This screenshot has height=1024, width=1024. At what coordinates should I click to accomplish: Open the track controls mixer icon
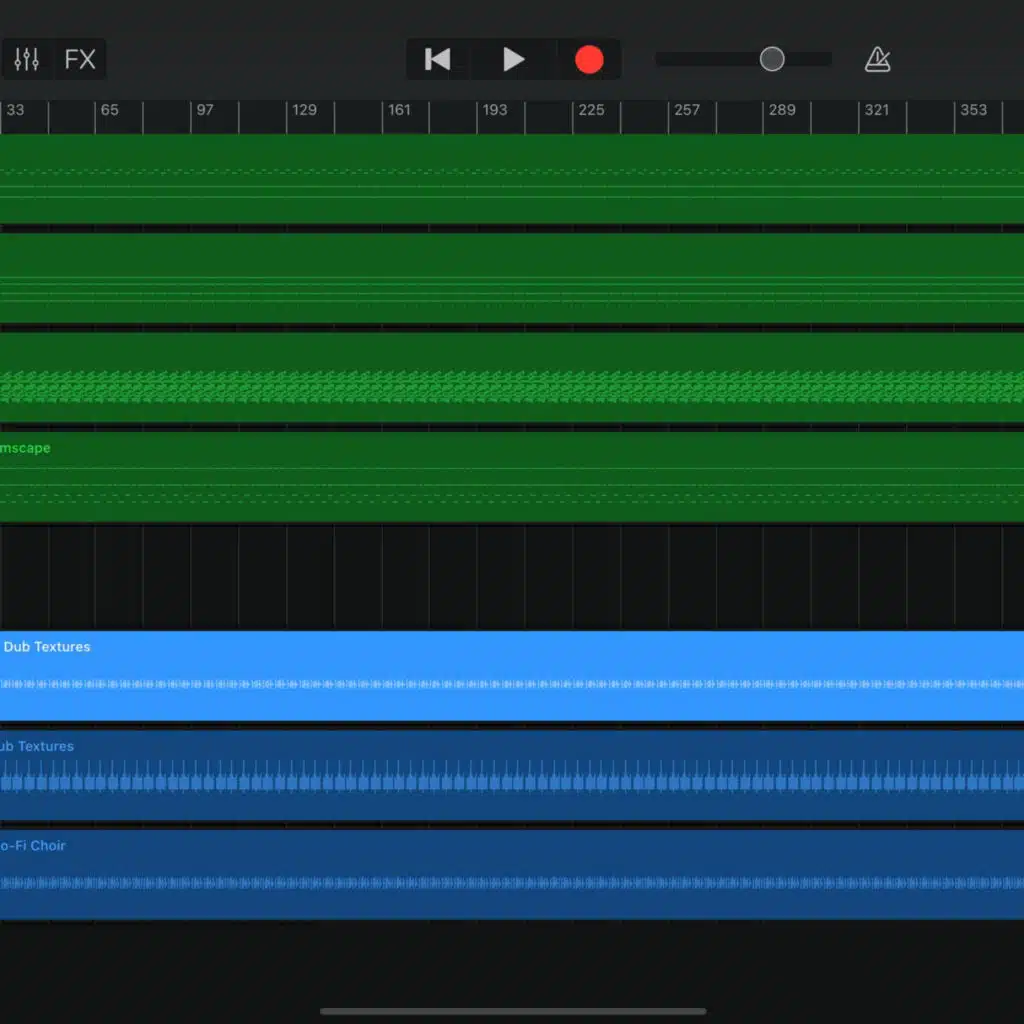(x=27, y=60)
